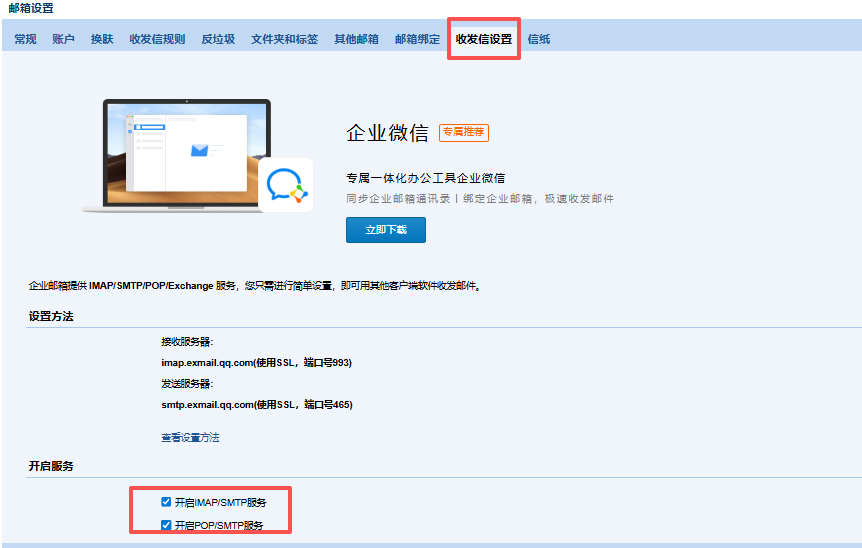Click the 企业微信 heading title
The width and height of the screenshot is (862, 548).
(387, 133)
